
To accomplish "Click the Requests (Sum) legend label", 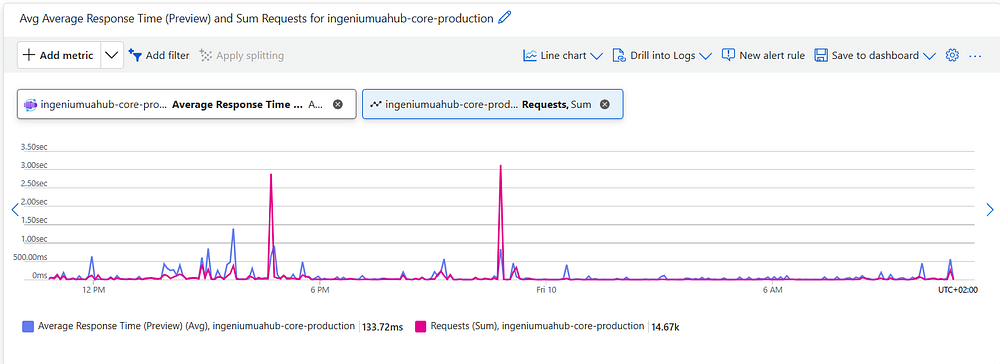I will coord(537,326).
